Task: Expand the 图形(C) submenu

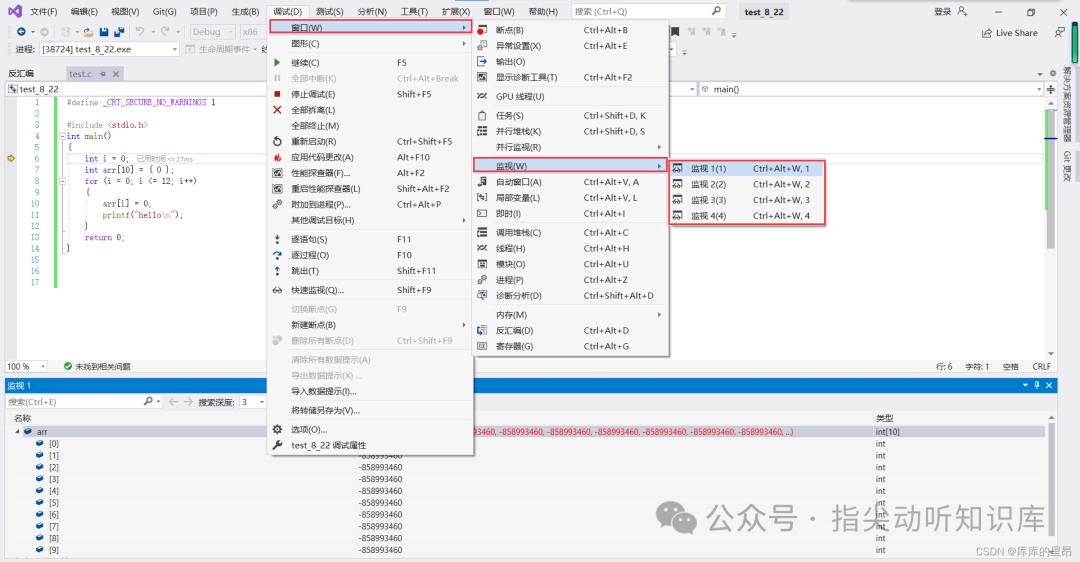Action: [371, 43]
